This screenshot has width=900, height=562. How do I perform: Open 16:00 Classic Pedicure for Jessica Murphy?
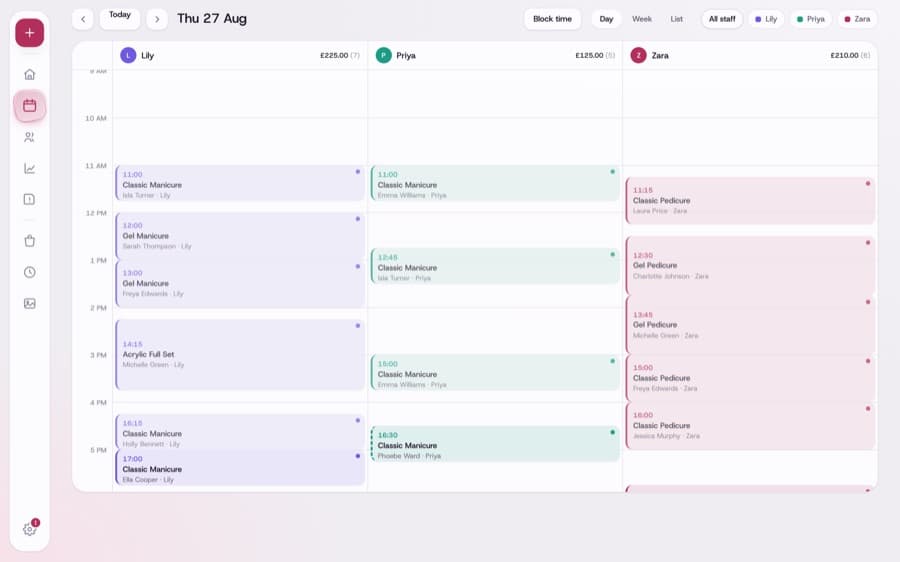750,426
